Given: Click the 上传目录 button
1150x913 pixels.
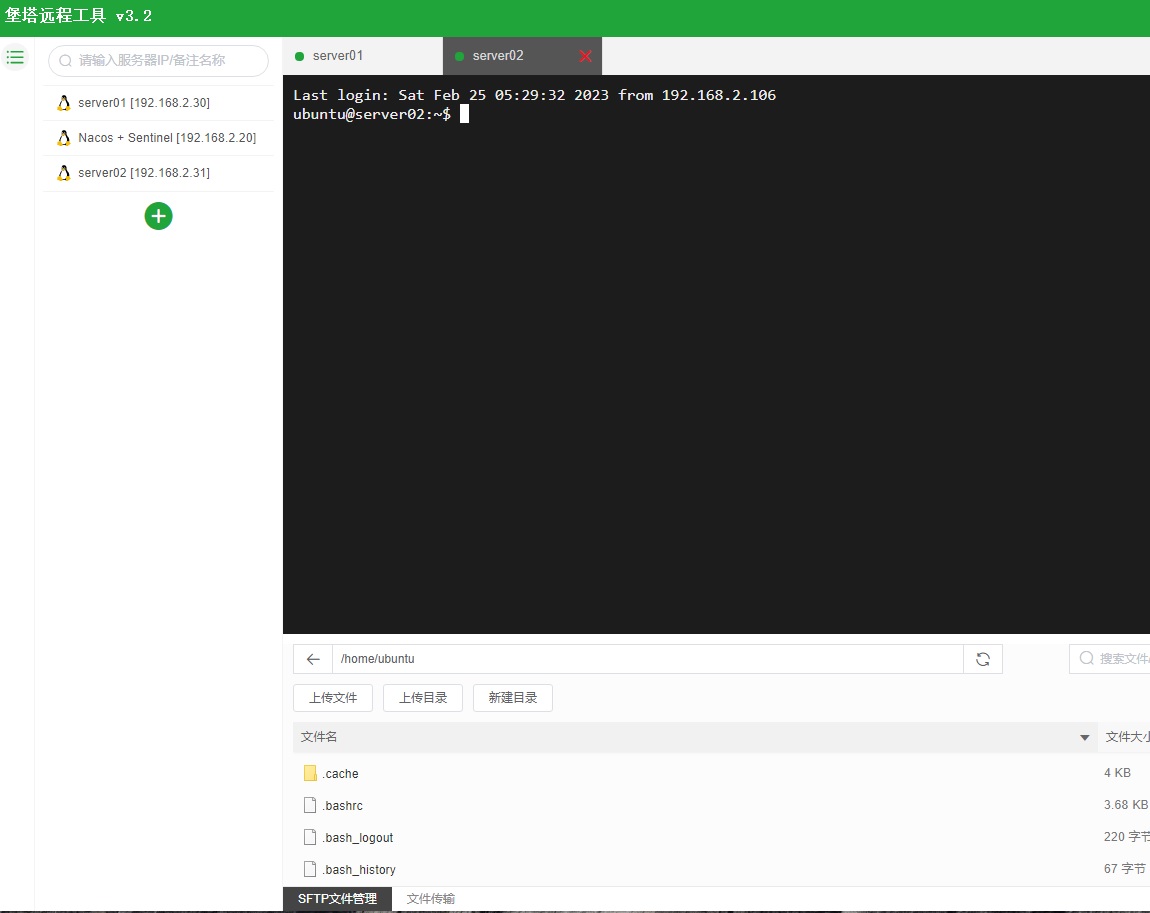Looking at the screenshot, I should (423, 698).
